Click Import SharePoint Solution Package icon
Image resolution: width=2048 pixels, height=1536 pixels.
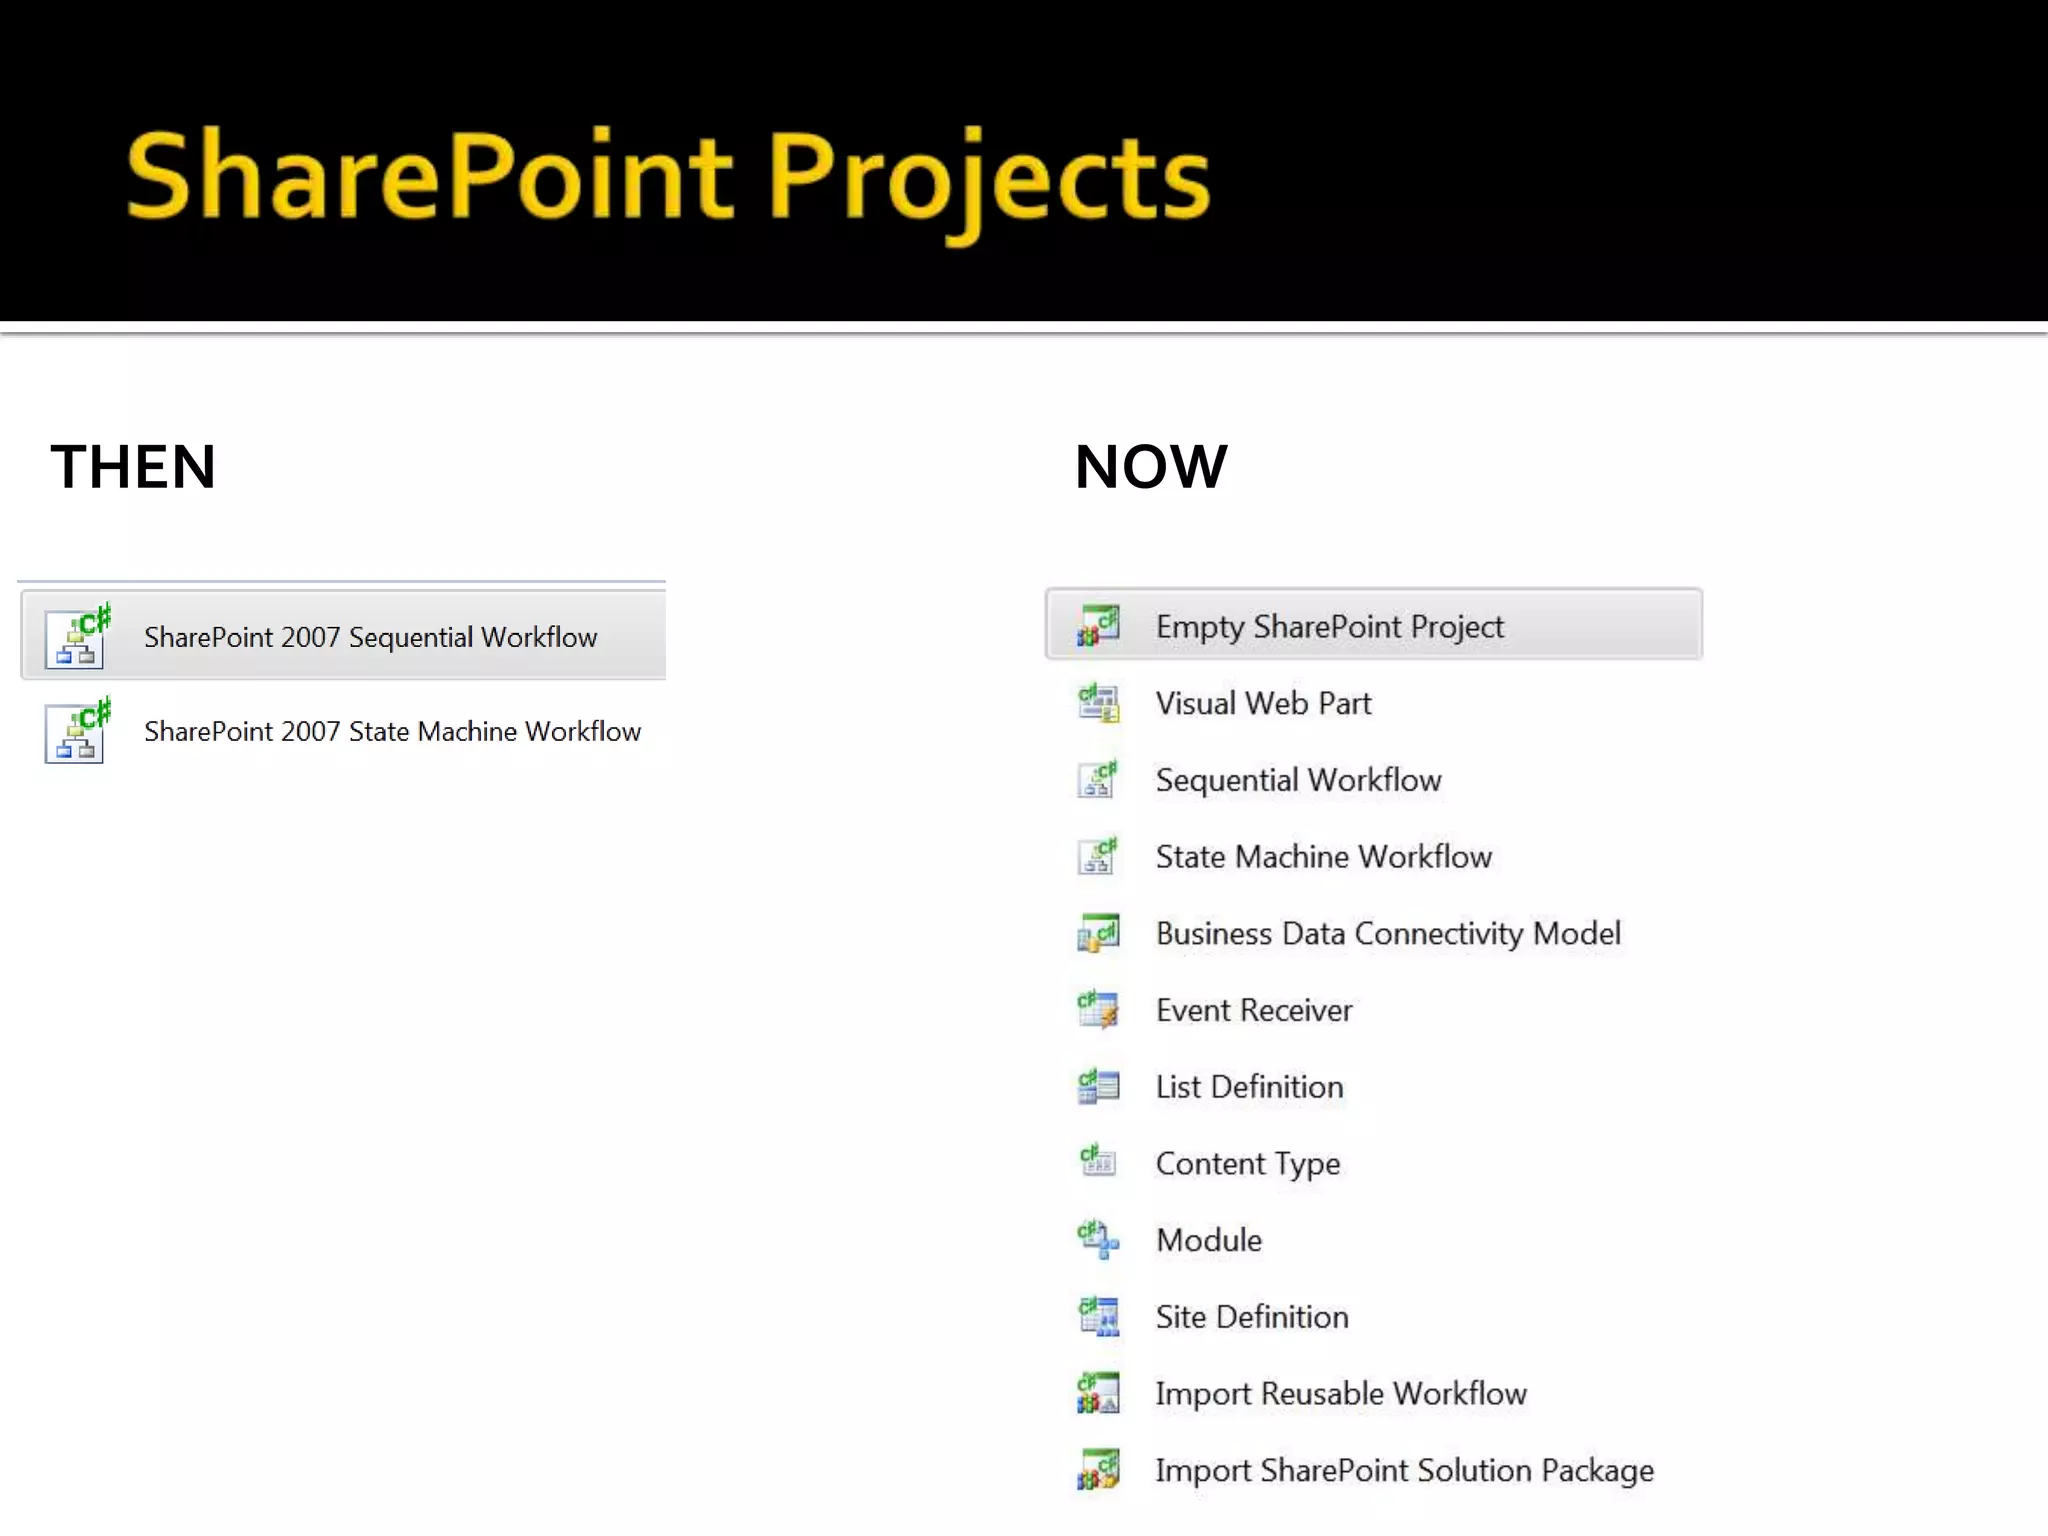click(x=1098, y=1470)
